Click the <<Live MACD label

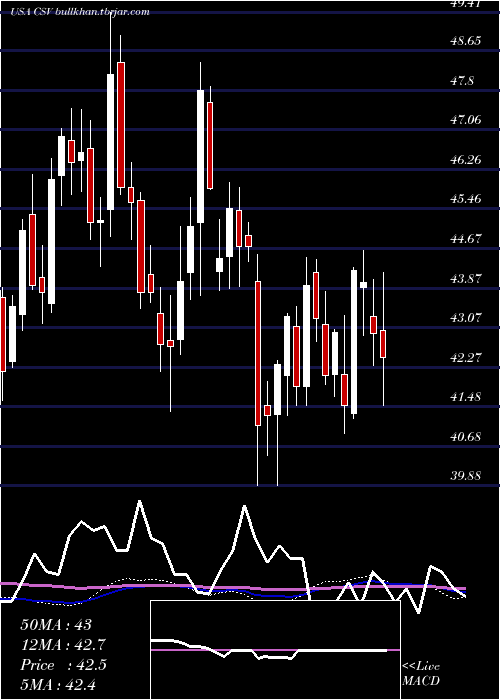[x=421, y=674]
